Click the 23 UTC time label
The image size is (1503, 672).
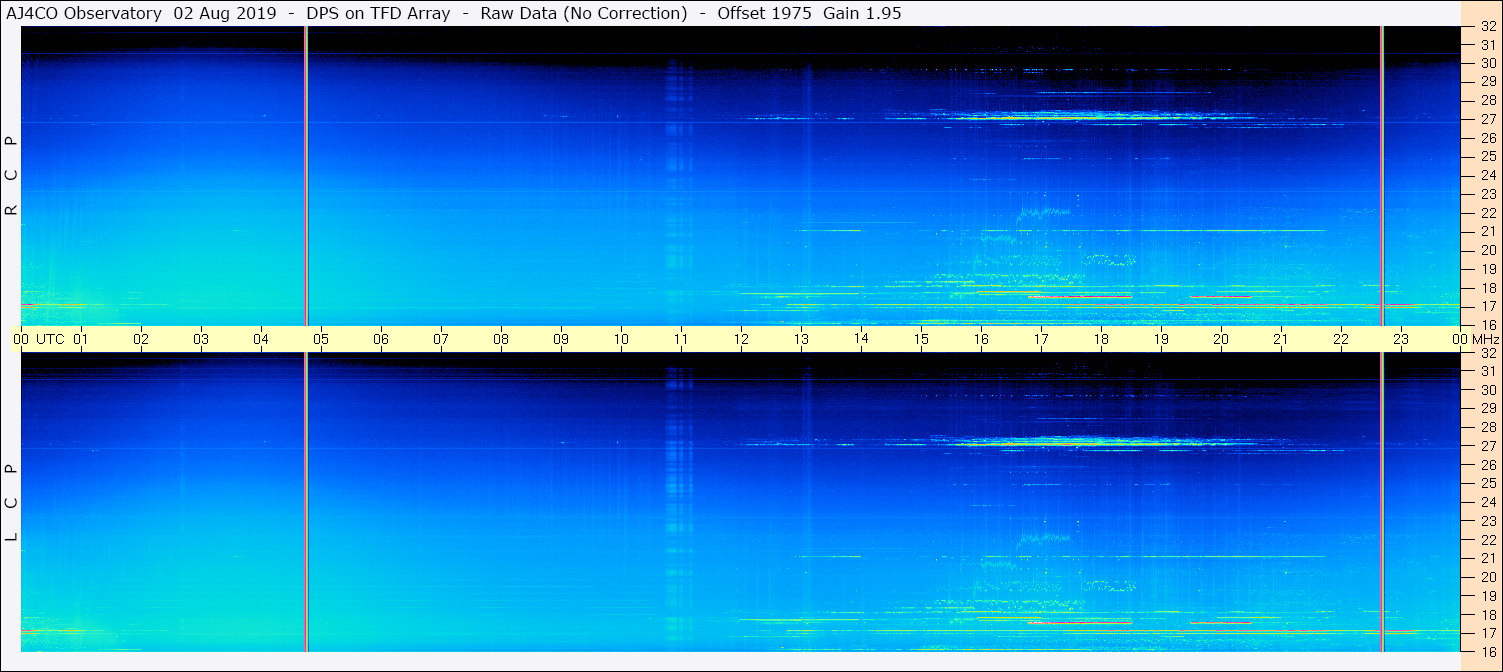(x=1401, y=339)
